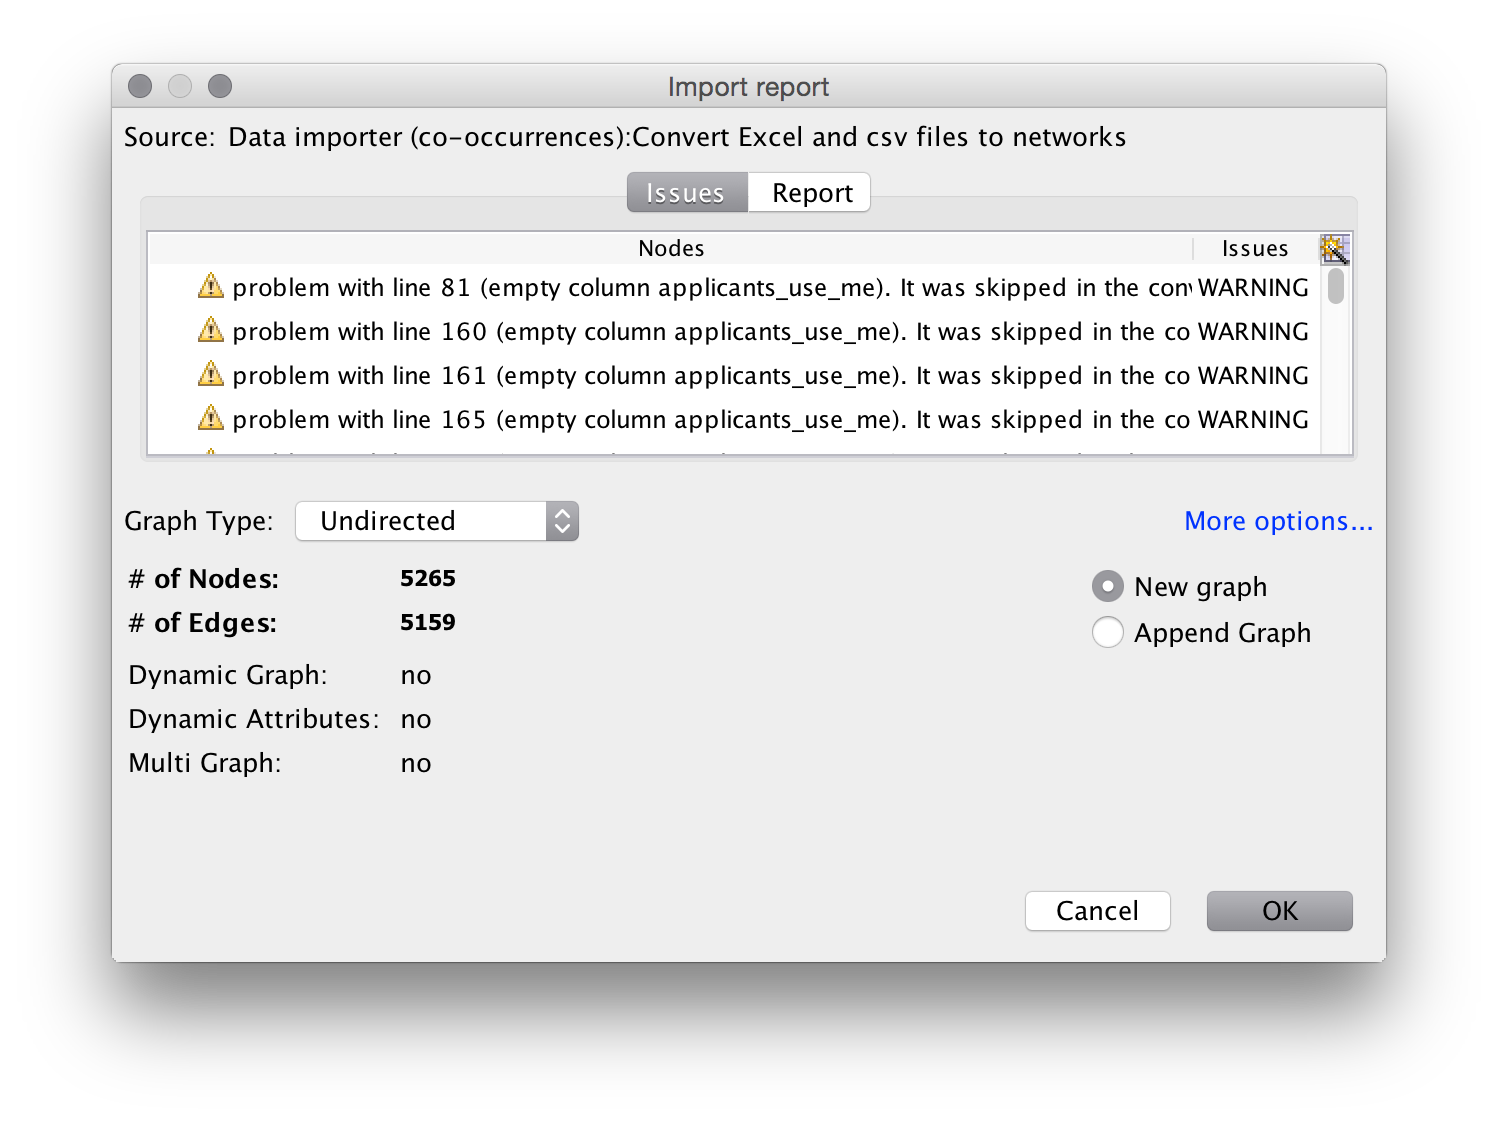
Task: Select the New graph radio button
Action: tap(1107, 586)
